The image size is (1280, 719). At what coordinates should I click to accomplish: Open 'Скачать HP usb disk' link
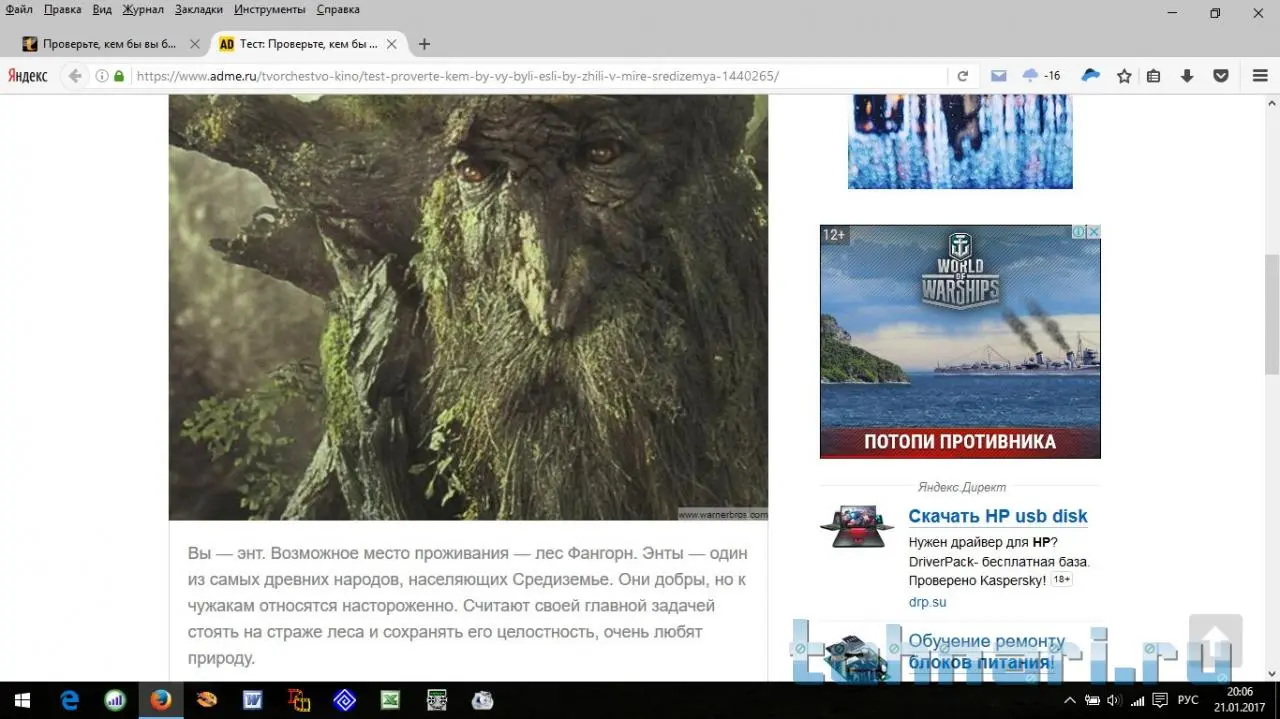[998, 516]
